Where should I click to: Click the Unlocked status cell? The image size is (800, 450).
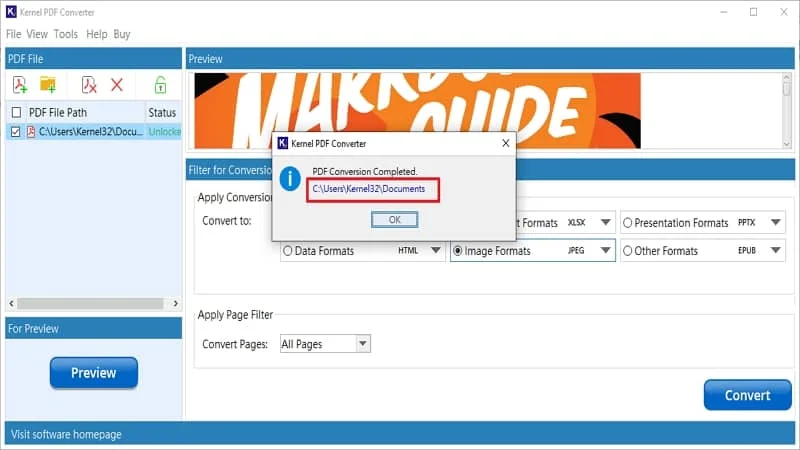pos(164,132)
